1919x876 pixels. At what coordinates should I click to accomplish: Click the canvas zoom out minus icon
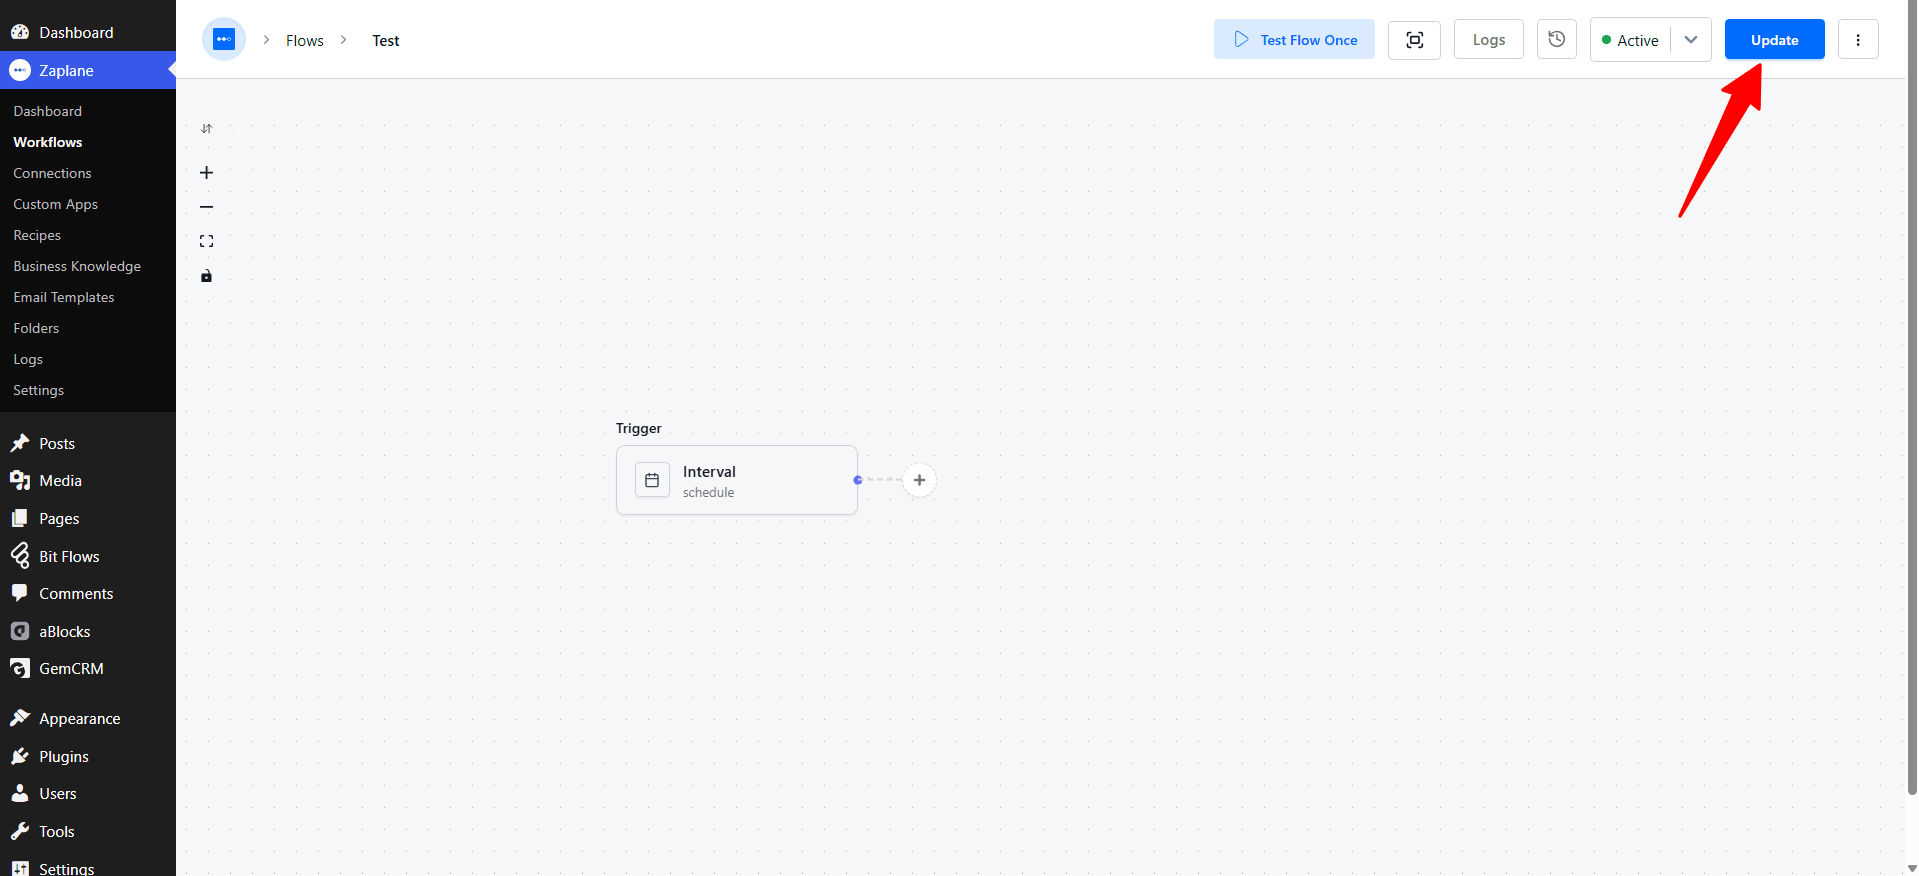click(x=206, y=207)
